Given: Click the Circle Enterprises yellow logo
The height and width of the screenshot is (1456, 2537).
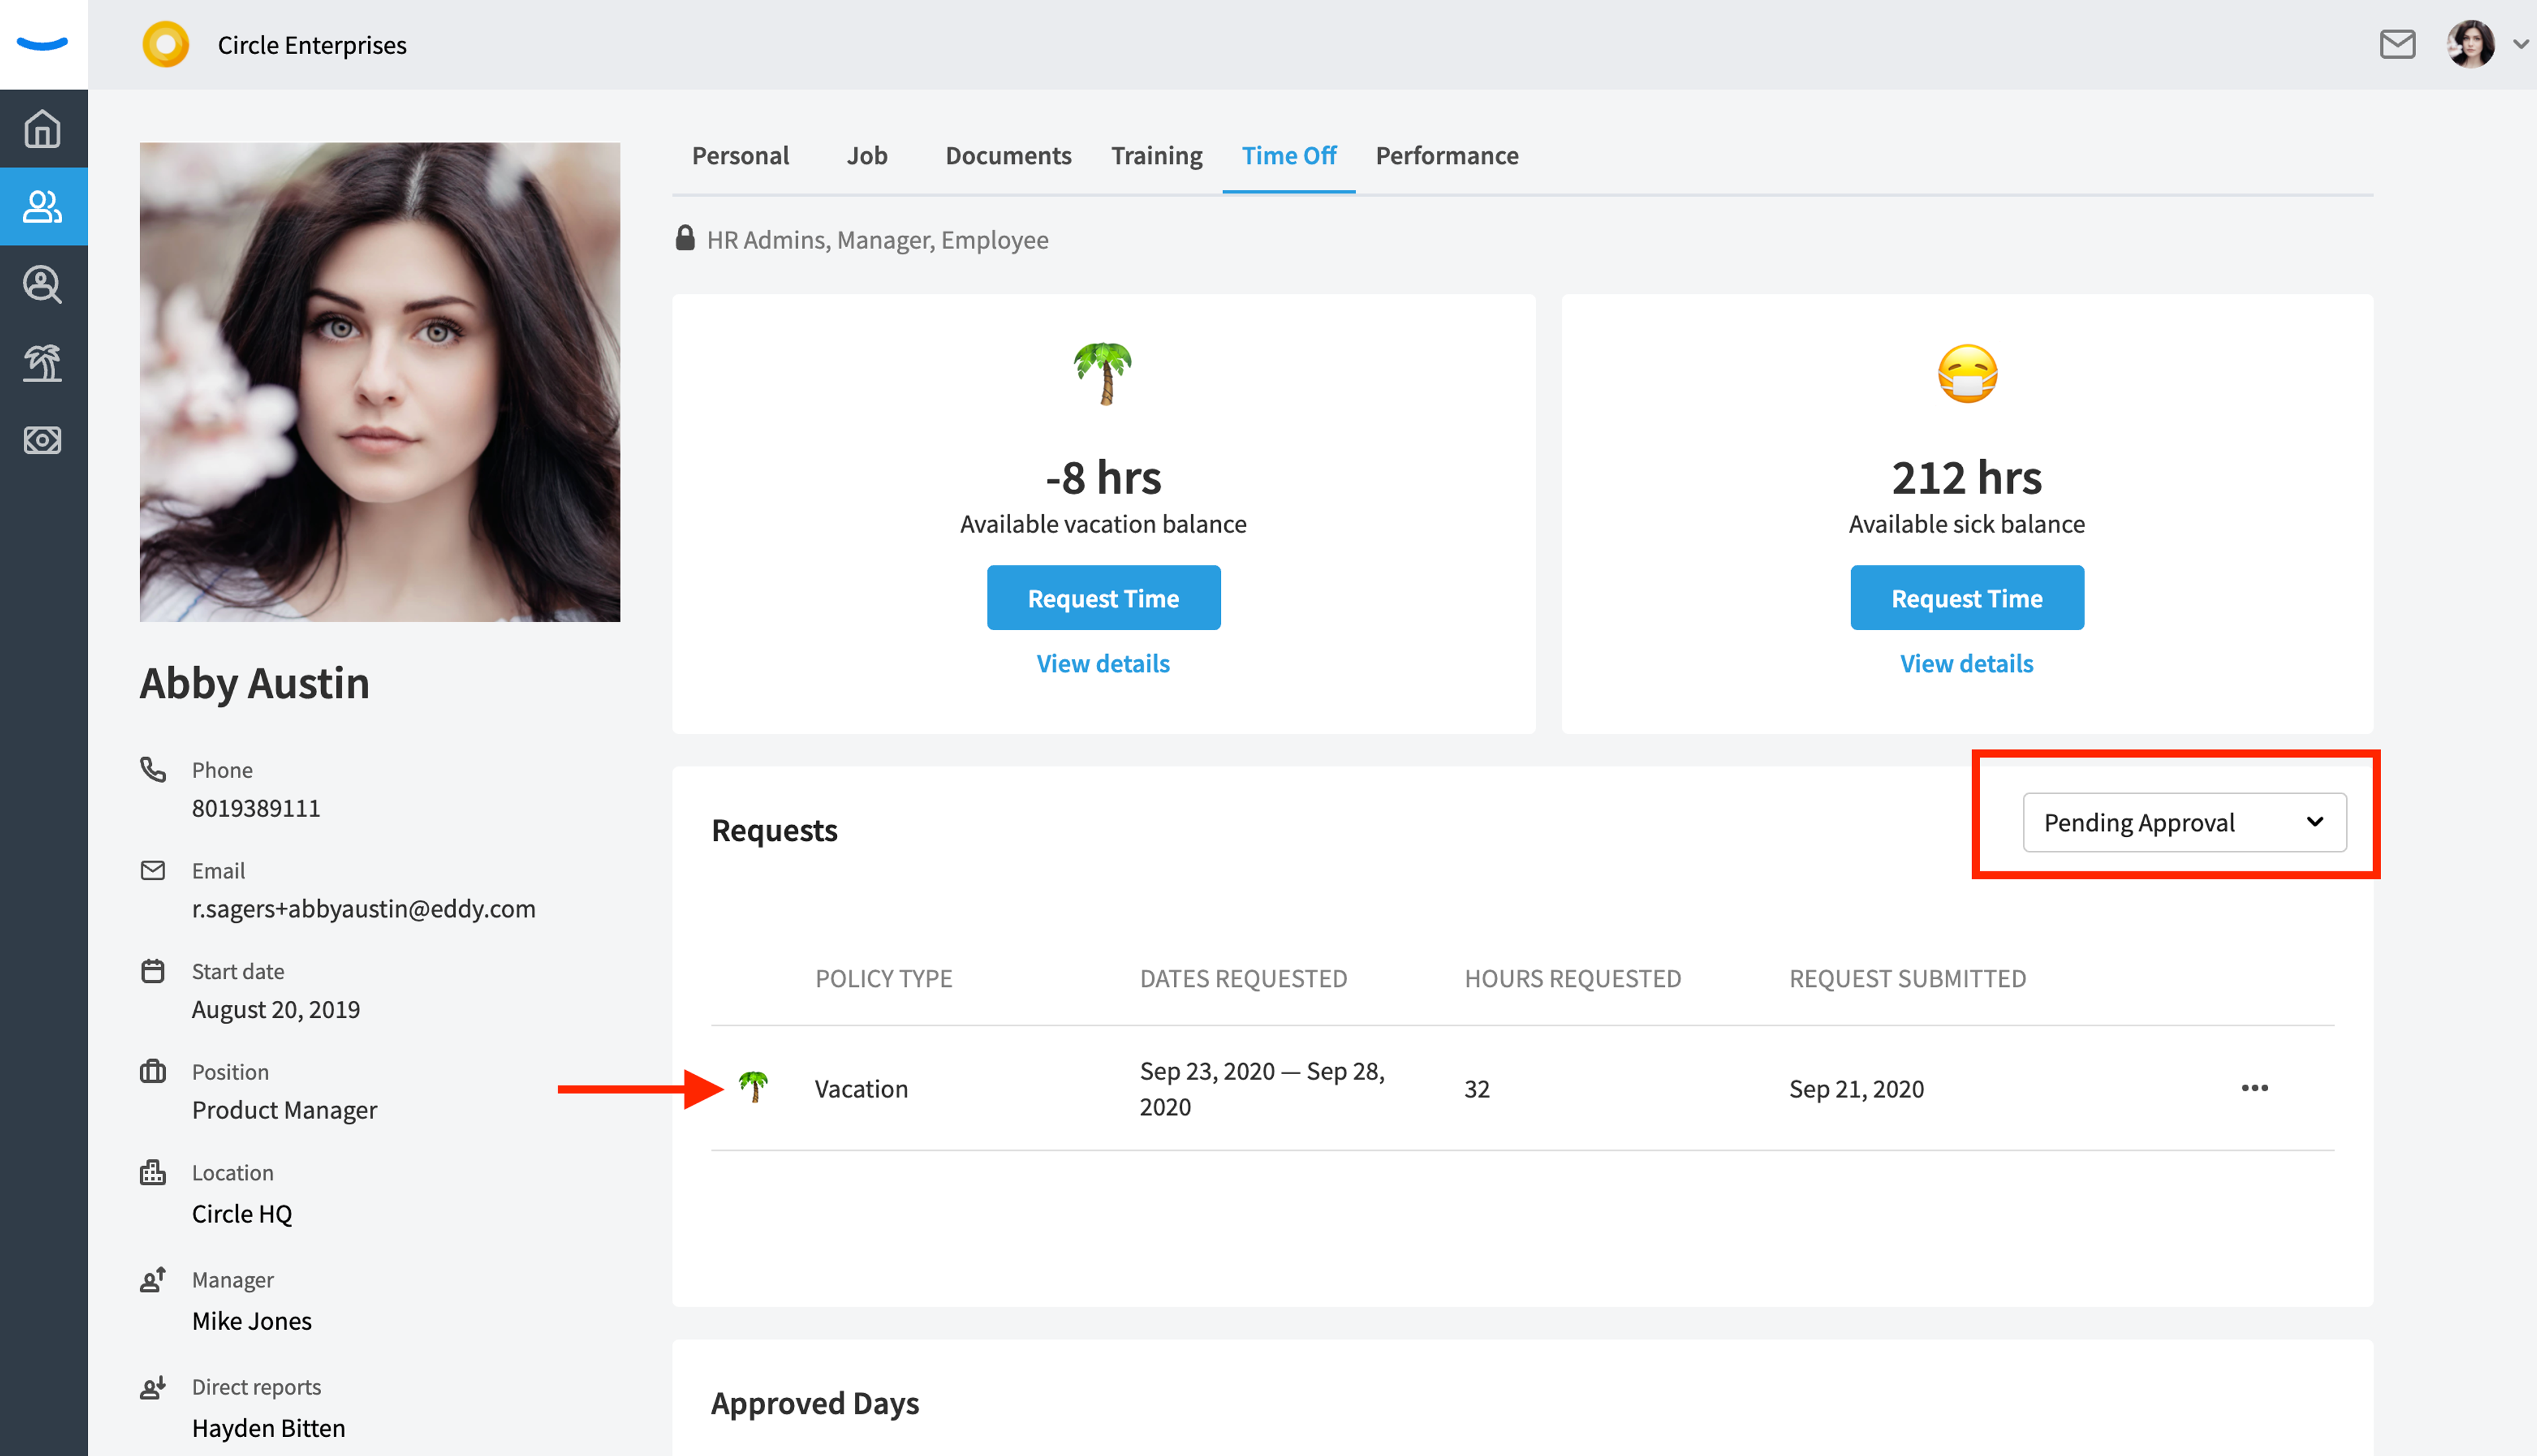Looking at the screenshot, I should 166,45.
